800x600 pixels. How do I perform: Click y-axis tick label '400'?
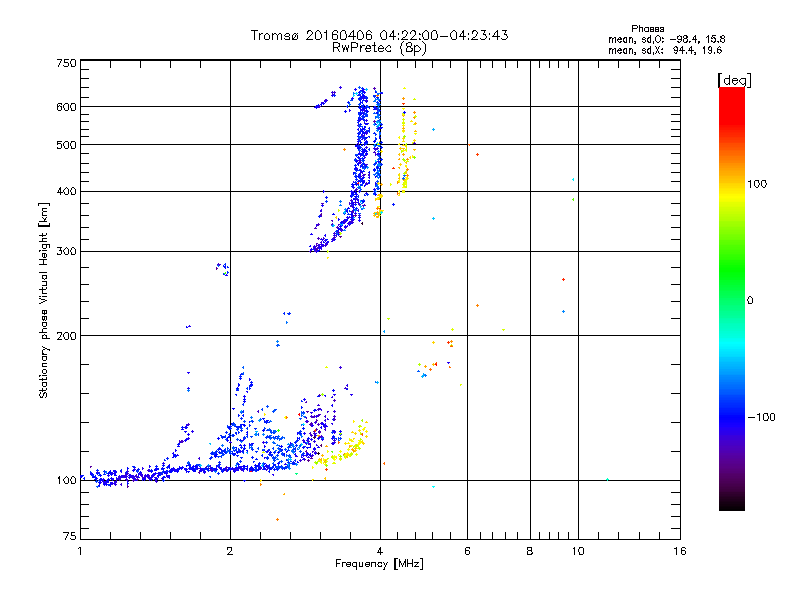pos(66,192)
